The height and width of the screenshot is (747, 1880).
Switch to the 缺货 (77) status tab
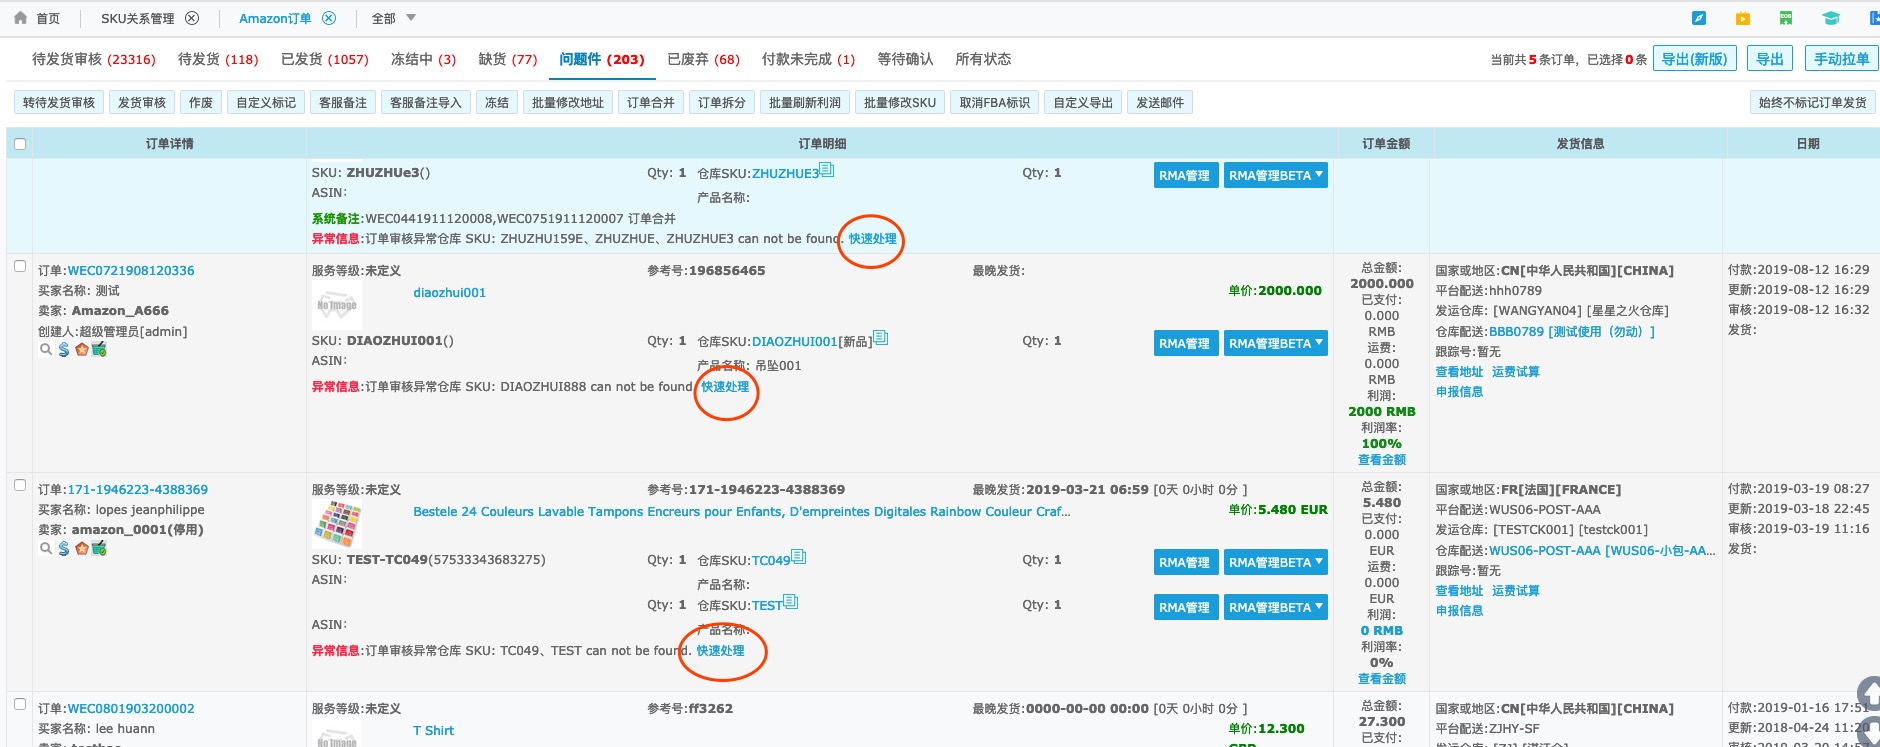click(x=507, y=59)
